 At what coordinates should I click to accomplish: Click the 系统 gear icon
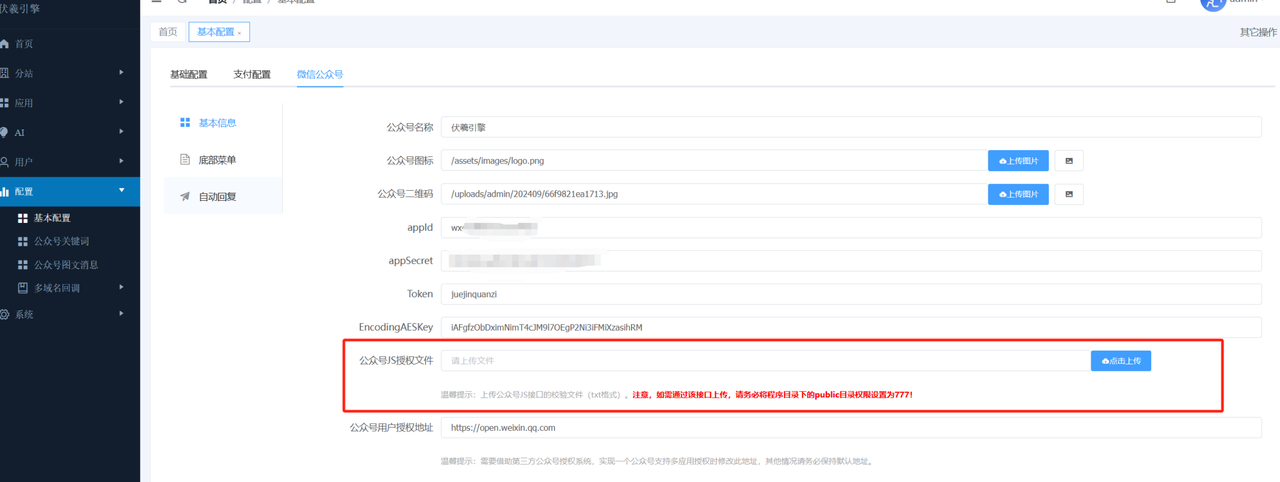coord(5,314)
